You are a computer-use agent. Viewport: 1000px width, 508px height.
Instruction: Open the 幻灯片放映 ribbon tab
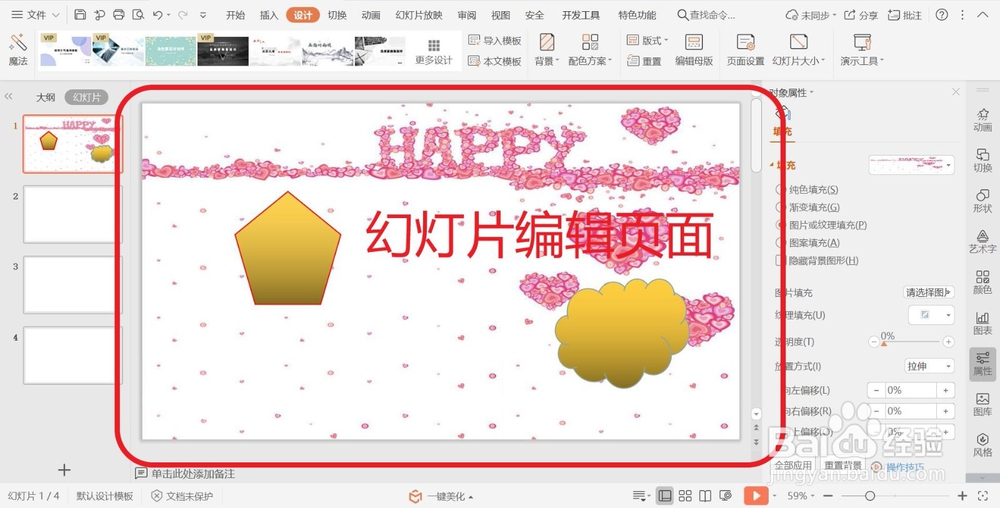click(x=418, y=15)
